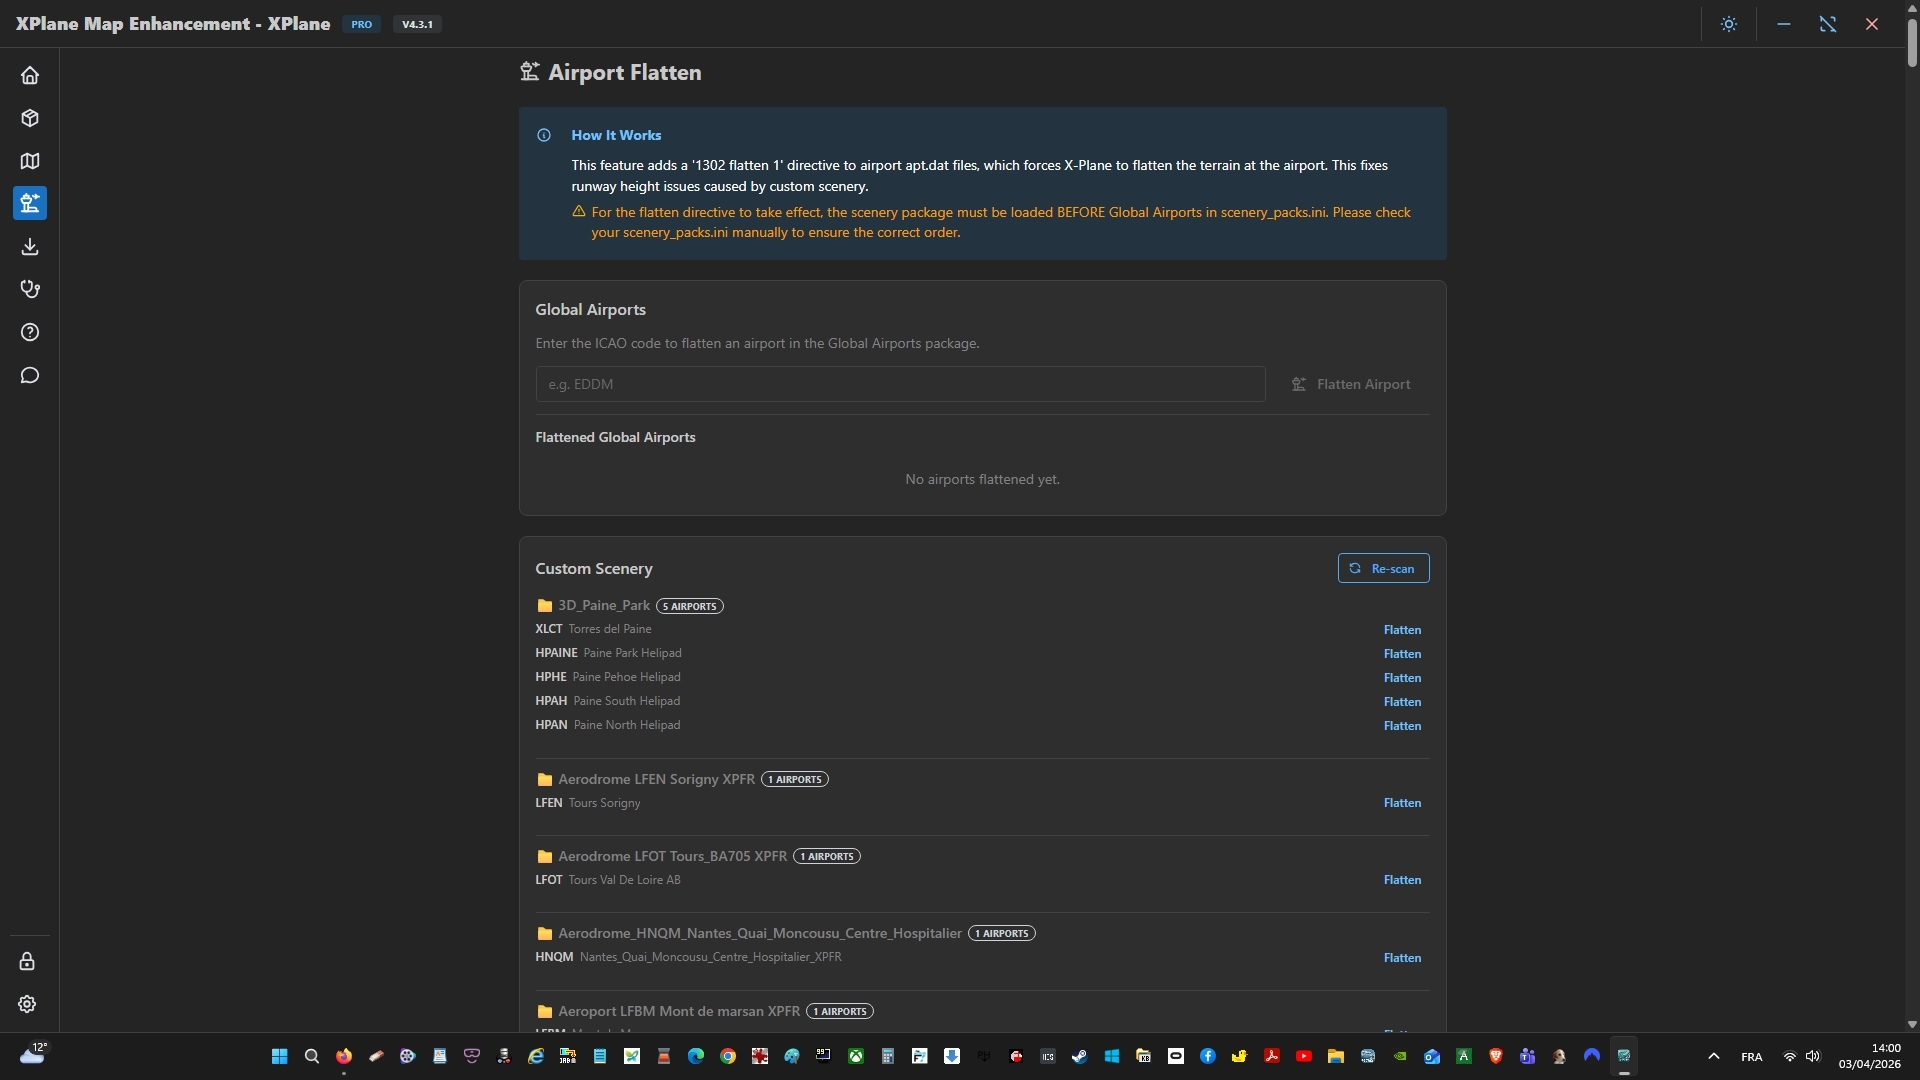
Task: Show hidden system tray icons chevron
Action: point(1713,1056)
